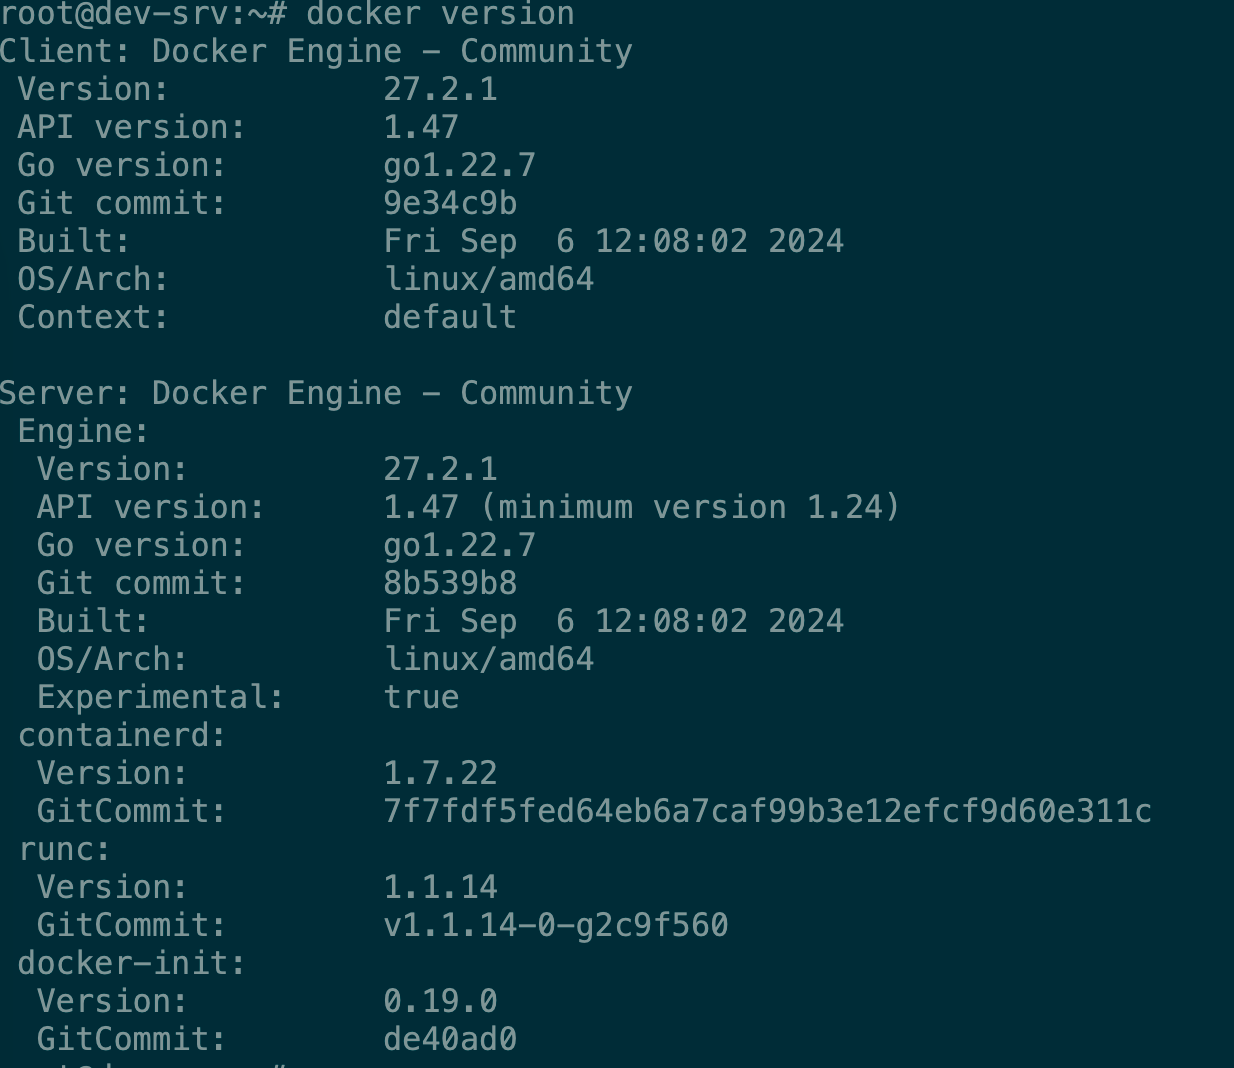
Task: Click the Client API version 1.47
Action: click(x=421, y=127)
